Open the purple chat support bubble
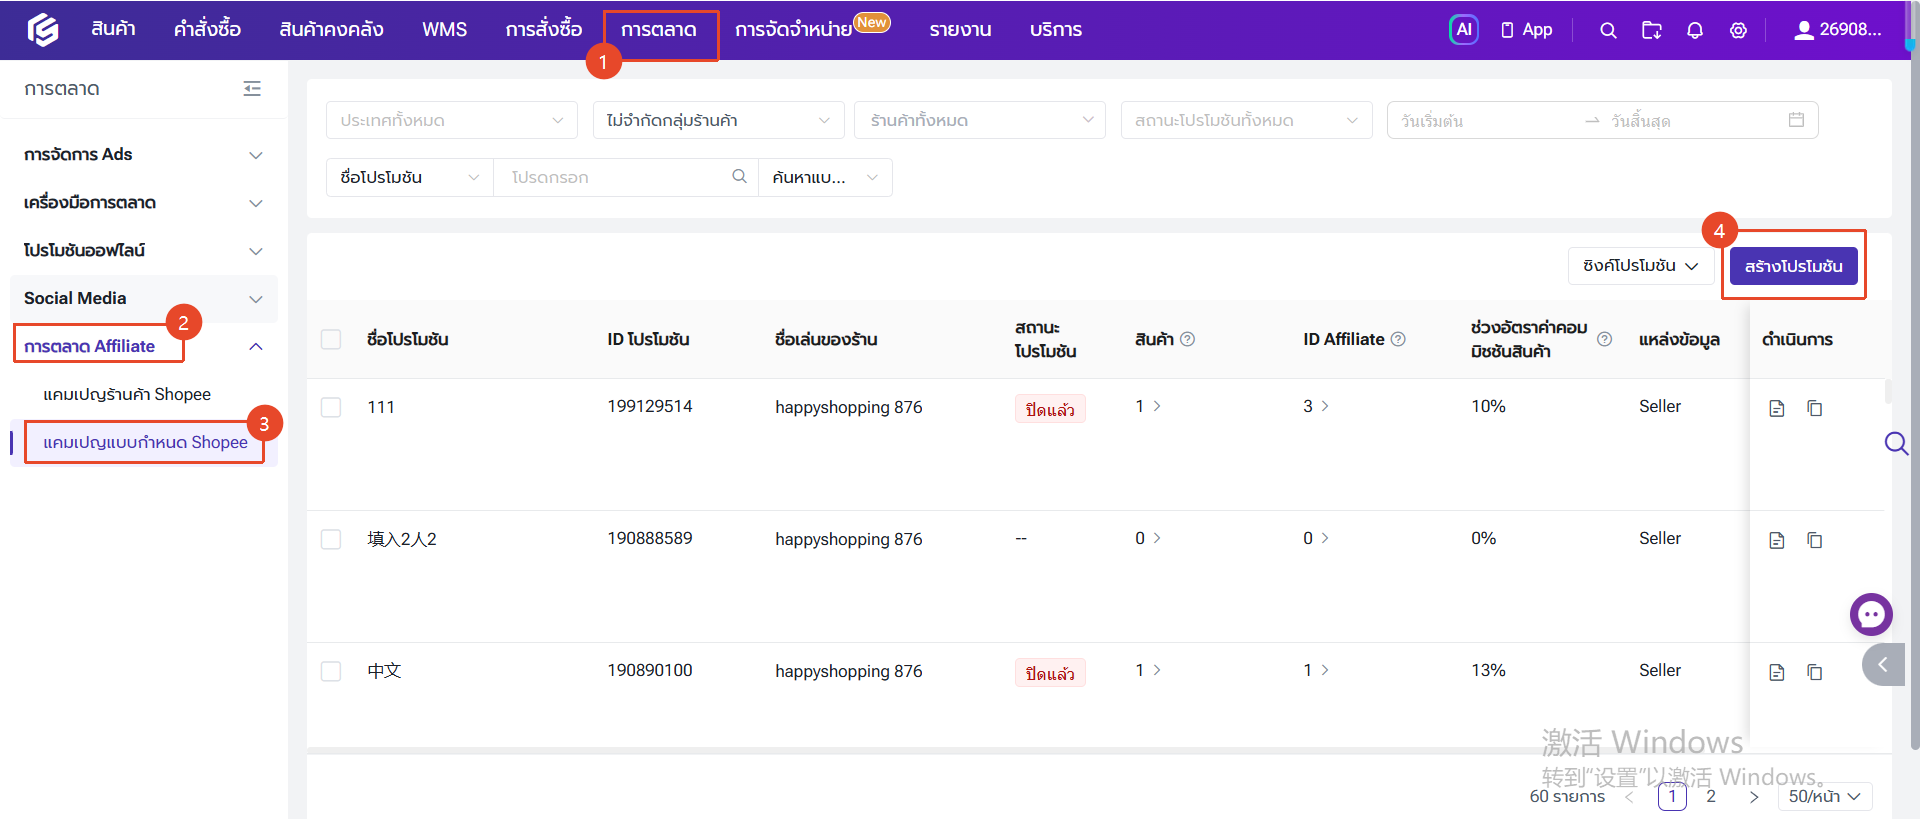Screen dimensions: 1920x819 pyautogui.click(x=1871, y=614)
